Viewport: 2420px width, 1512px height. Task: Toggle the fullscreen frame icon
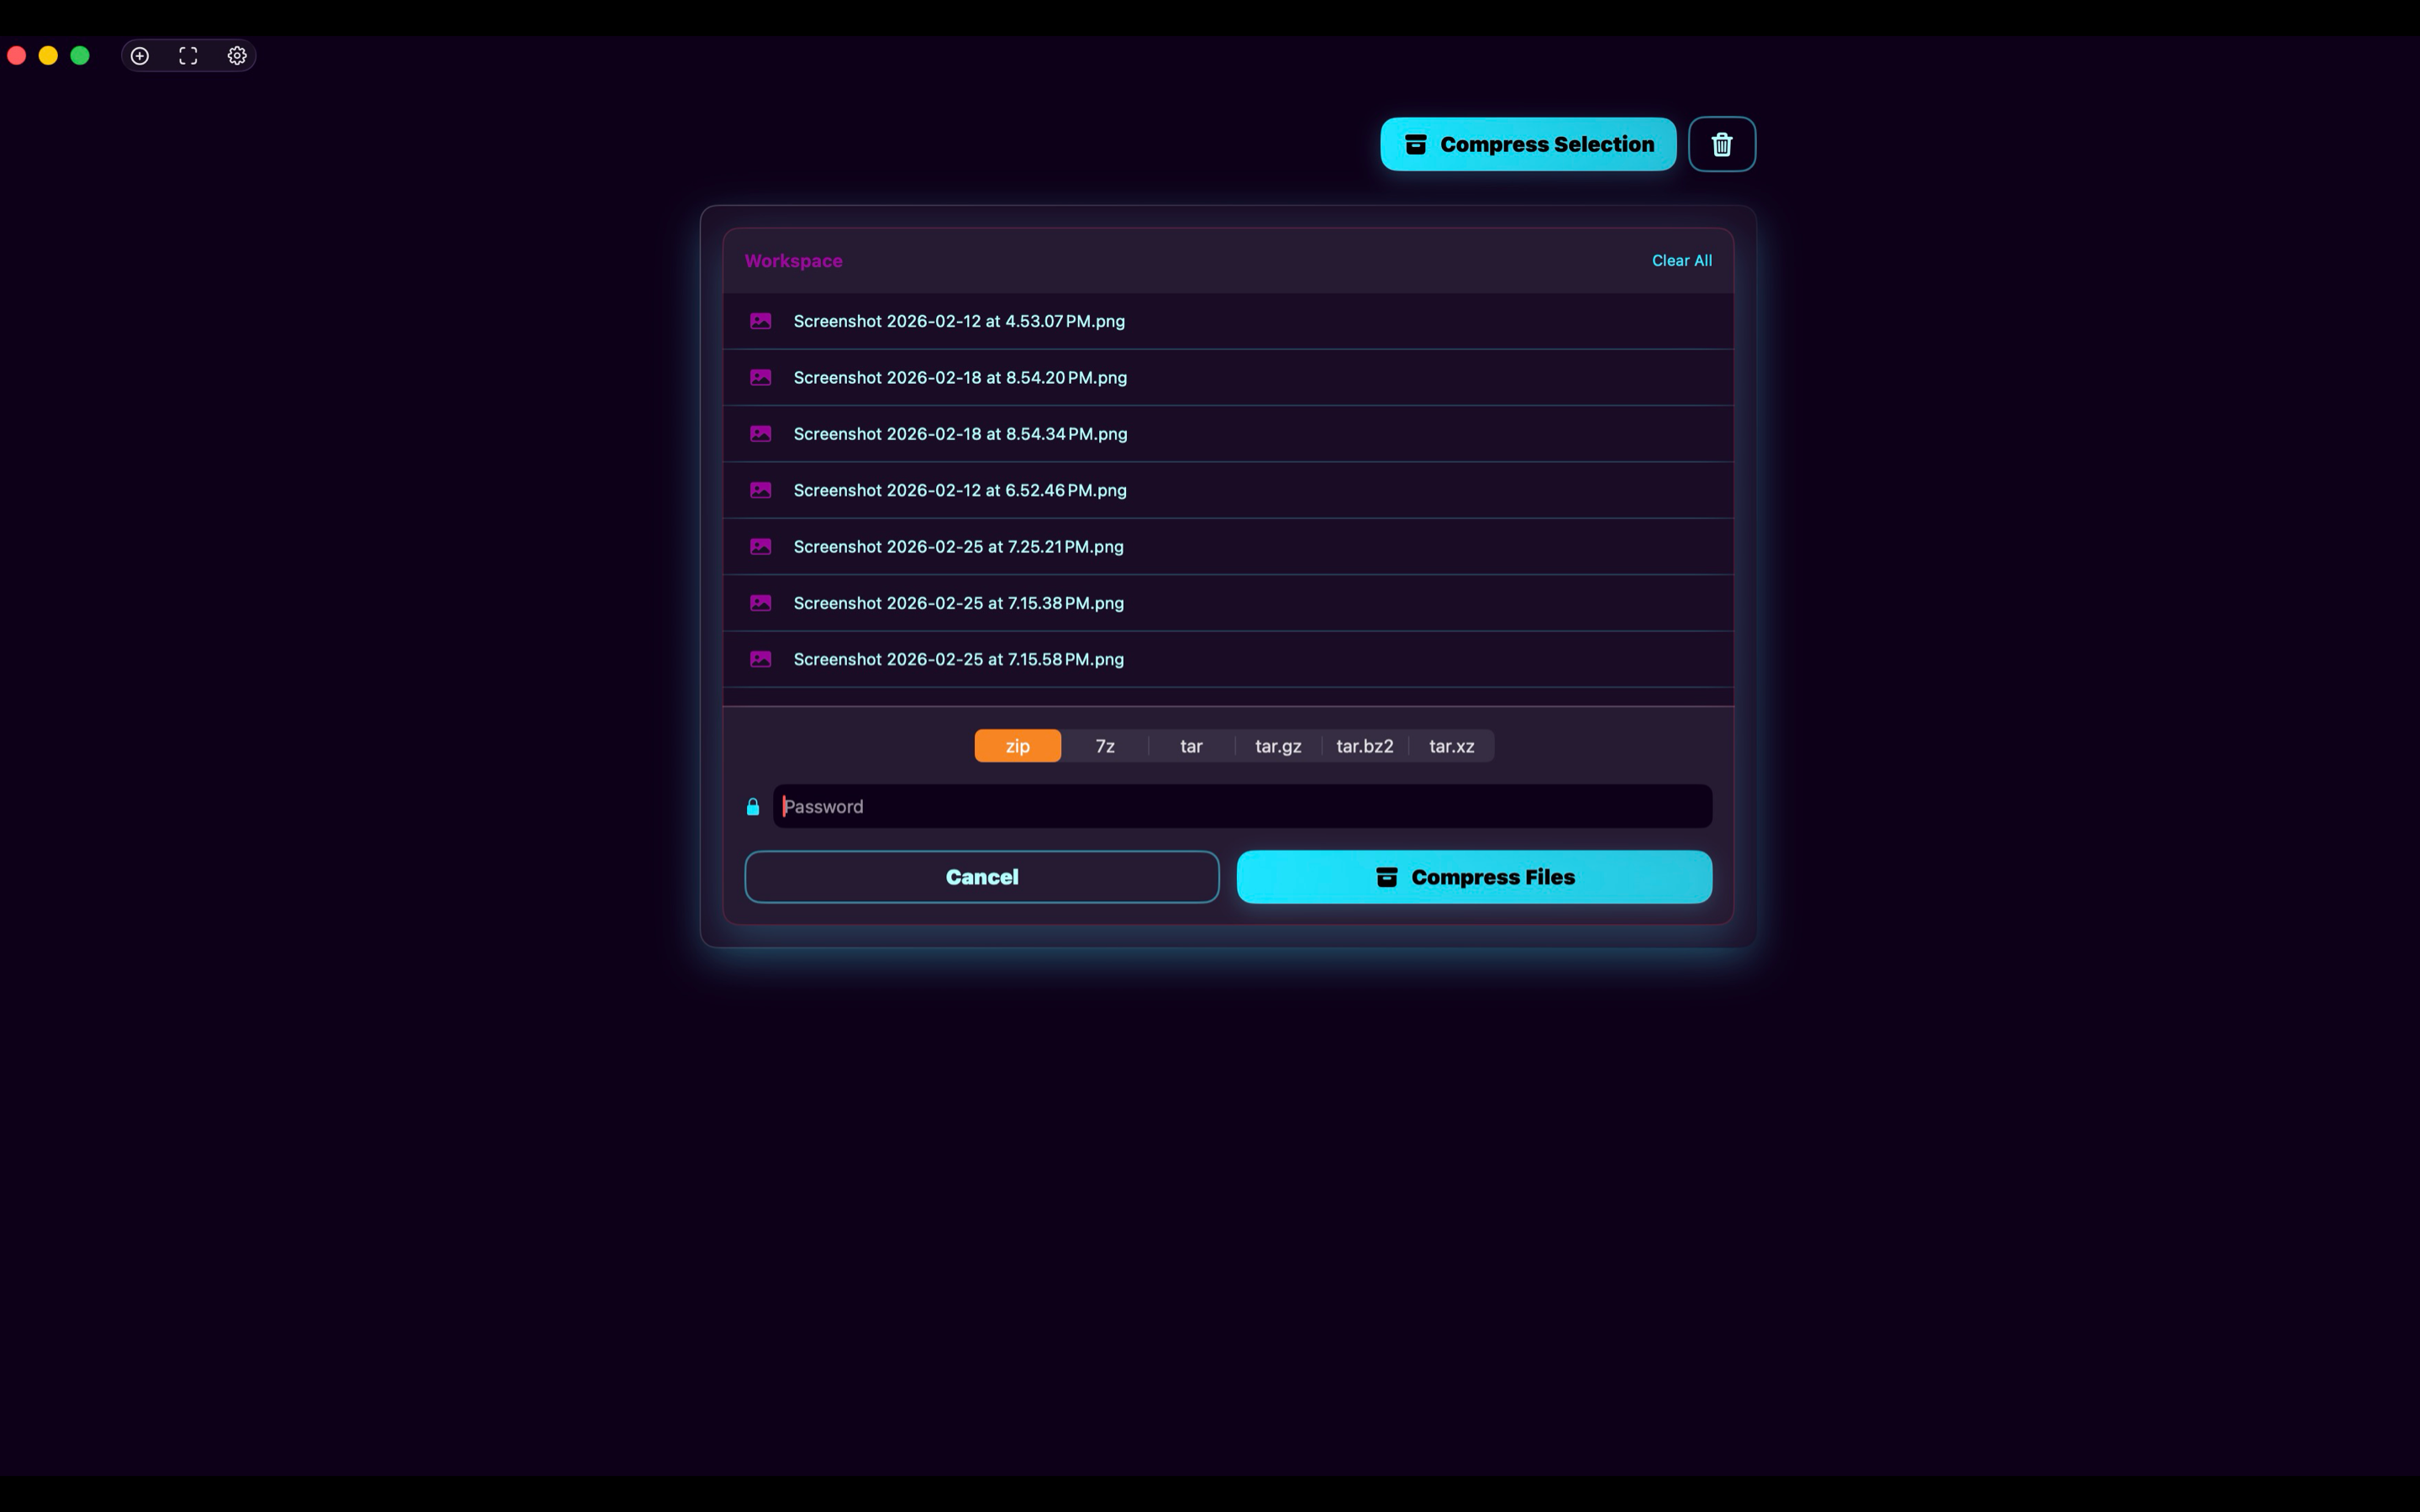pos(188,56)
